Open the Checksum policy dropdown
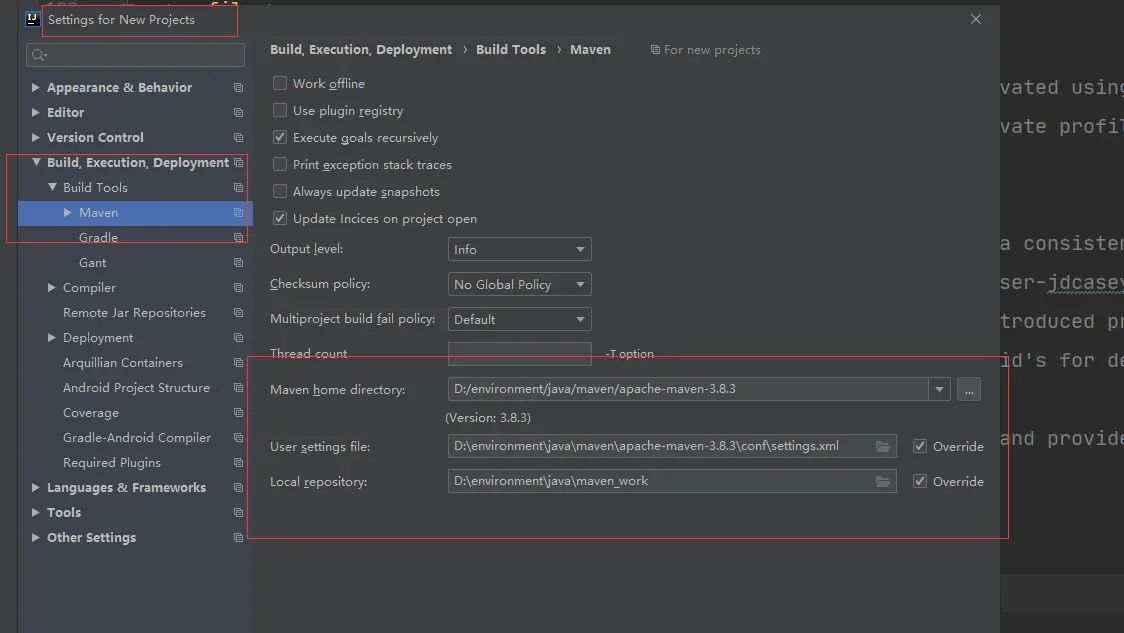The image size is (1124, 633). point(519,285)
